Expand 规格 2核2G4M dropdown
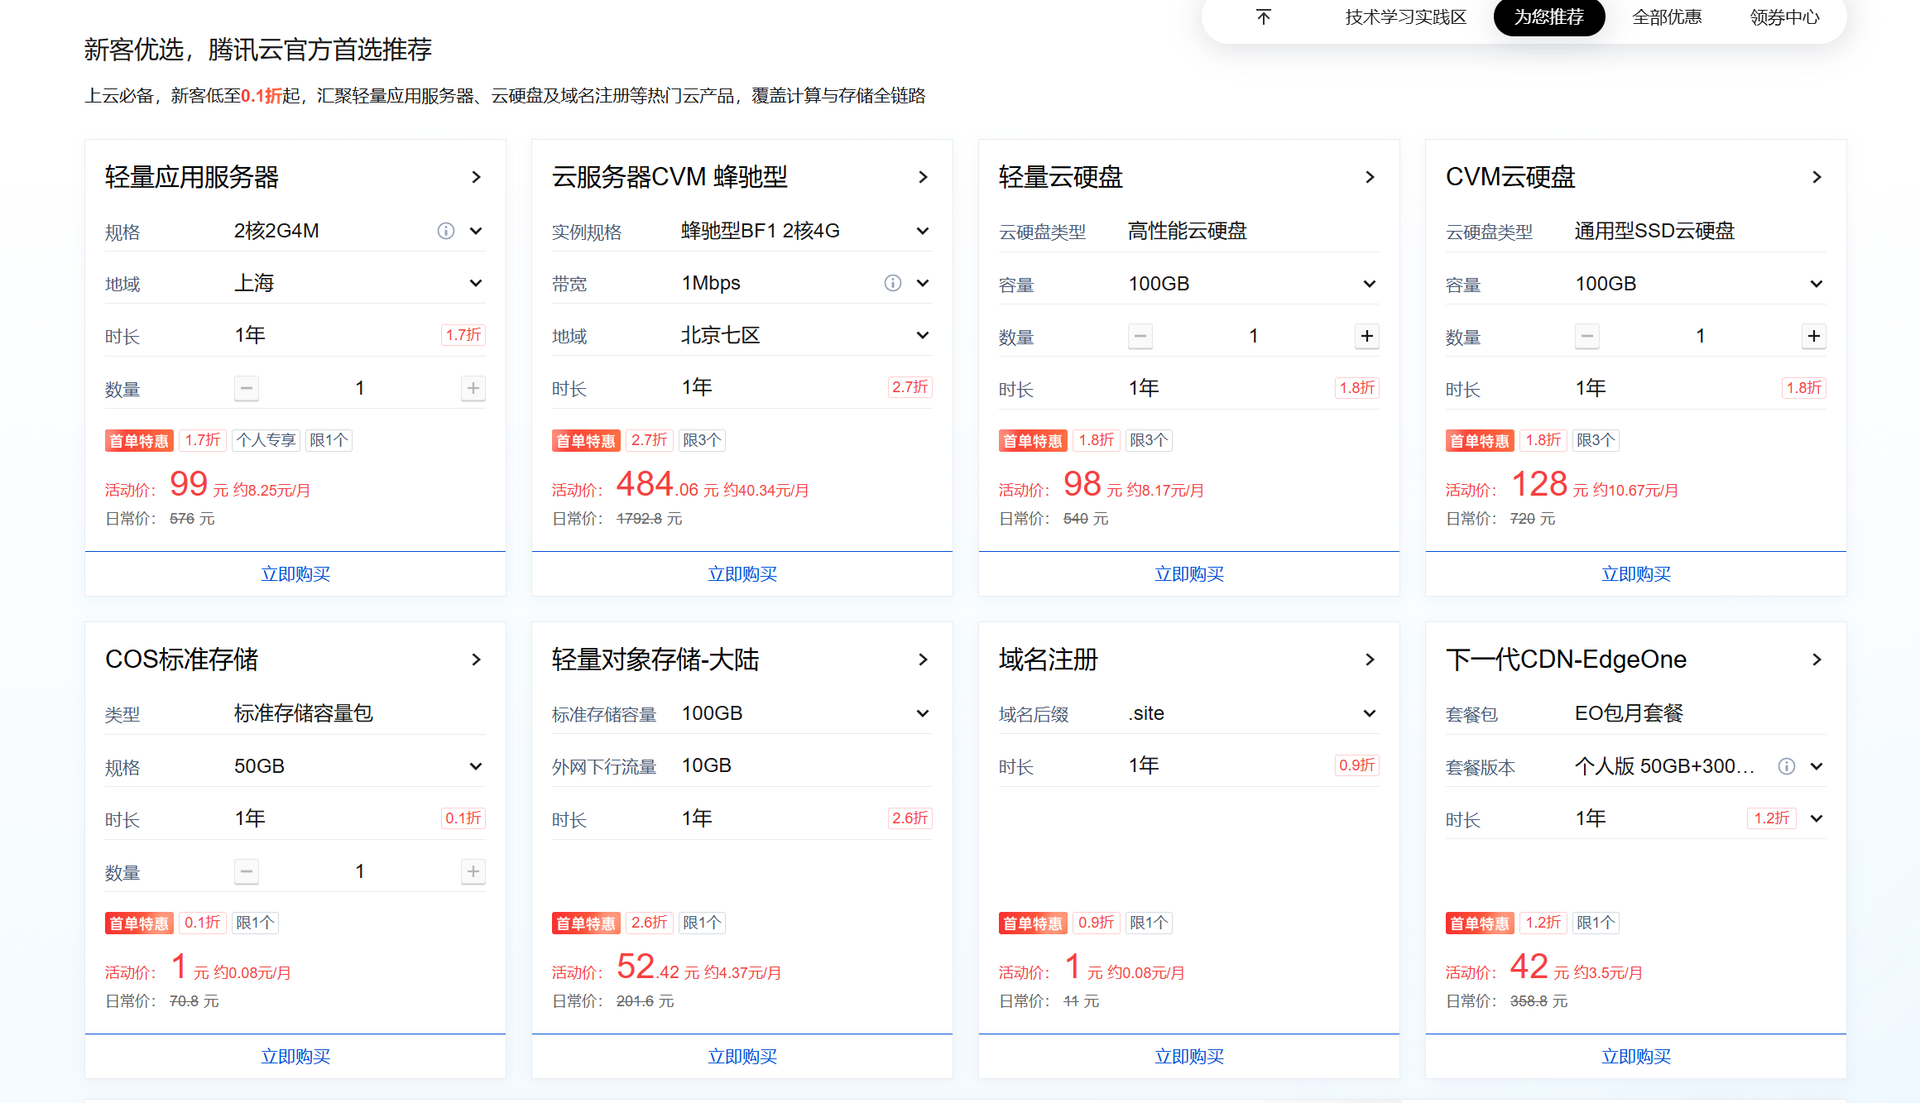Screen dimensions: 1920x1103 tap(476, 231)
